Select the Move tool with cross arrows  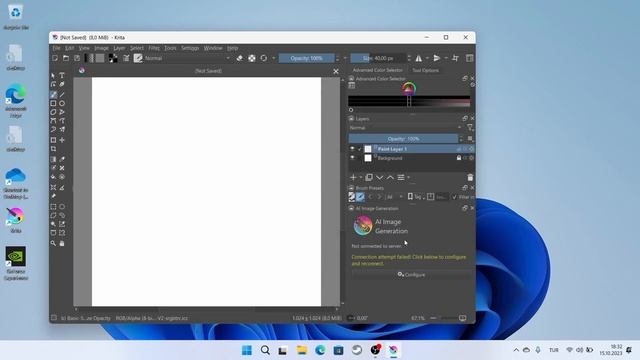(x=62, y=140)
